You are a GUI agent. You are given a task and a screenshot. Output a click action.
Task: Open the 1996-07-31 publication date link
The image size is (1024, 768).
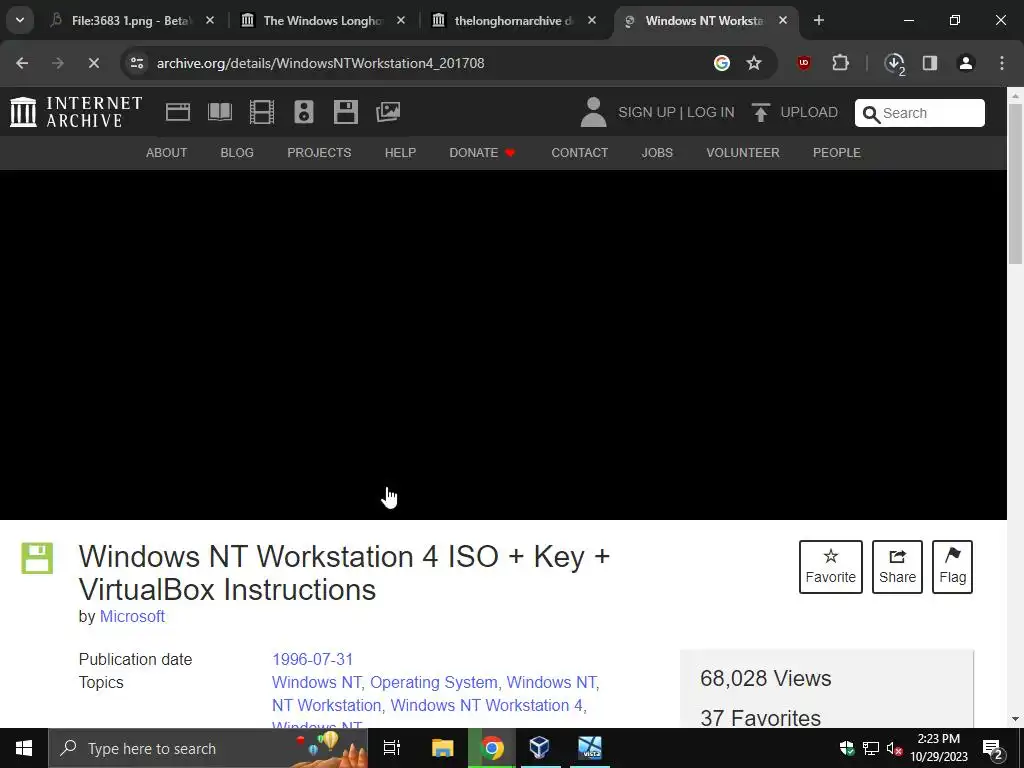pyautogui.click(x=312, y=660)
